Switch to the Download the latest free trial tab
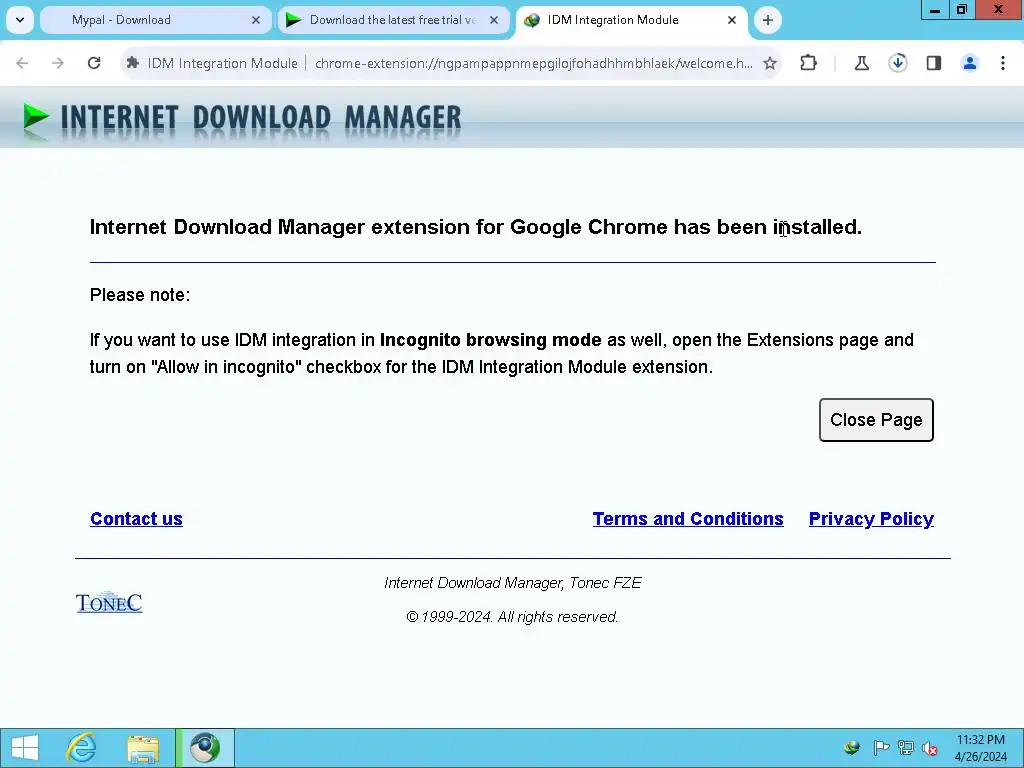Viewport: 1024px width, 768px height. (x=393, y=20)
